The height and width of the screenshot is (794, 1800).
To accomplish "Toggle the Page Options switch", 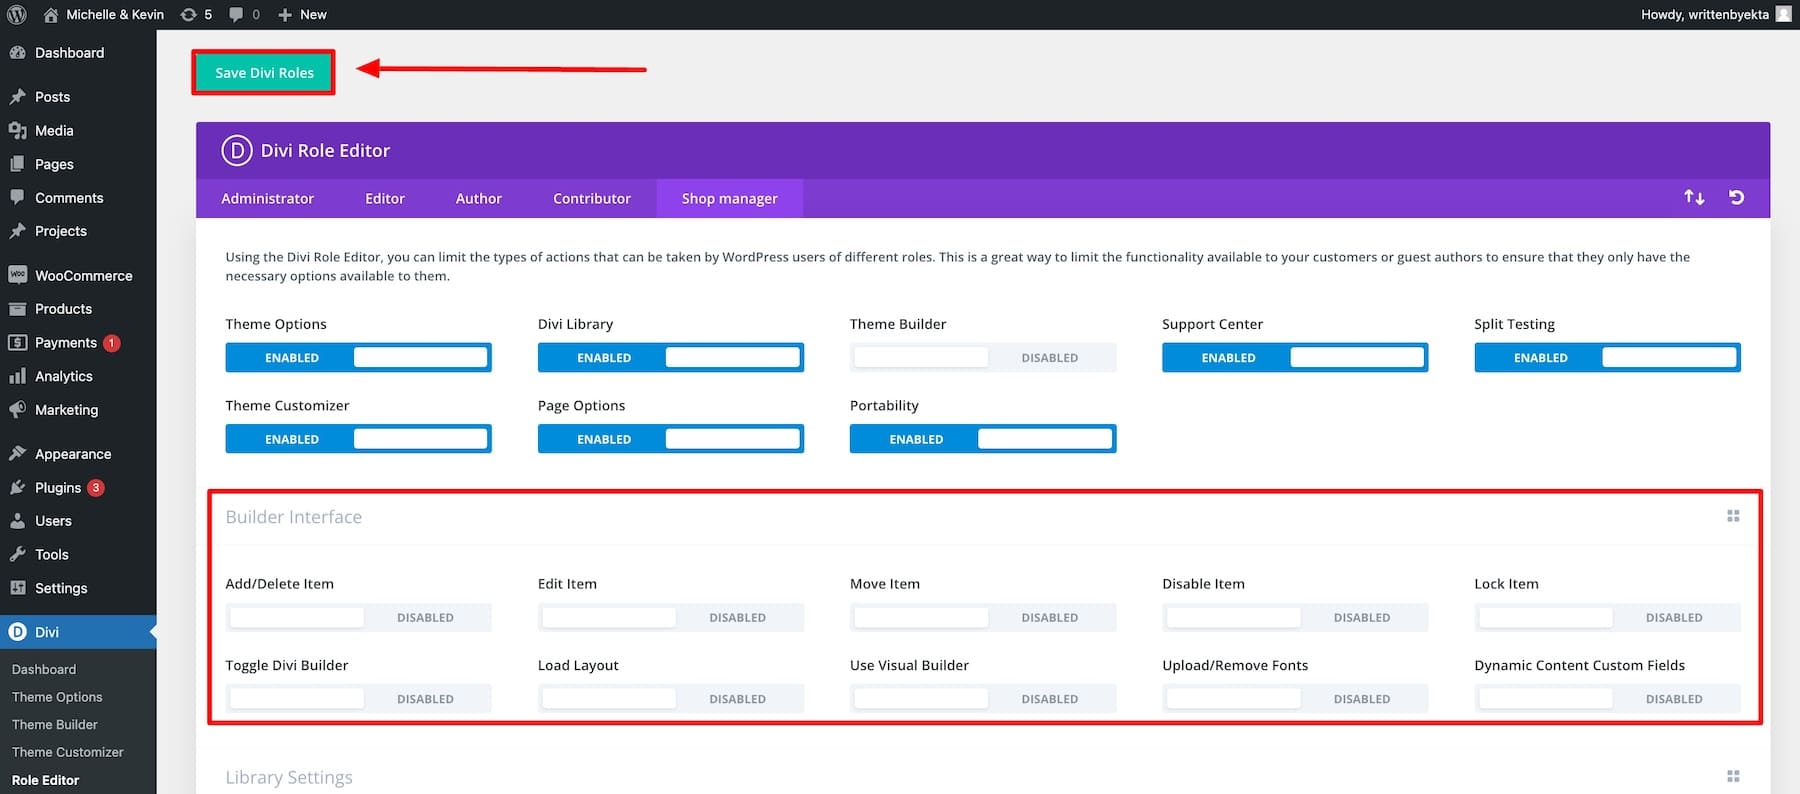I will pyautogui.click(x=670, y=439).
